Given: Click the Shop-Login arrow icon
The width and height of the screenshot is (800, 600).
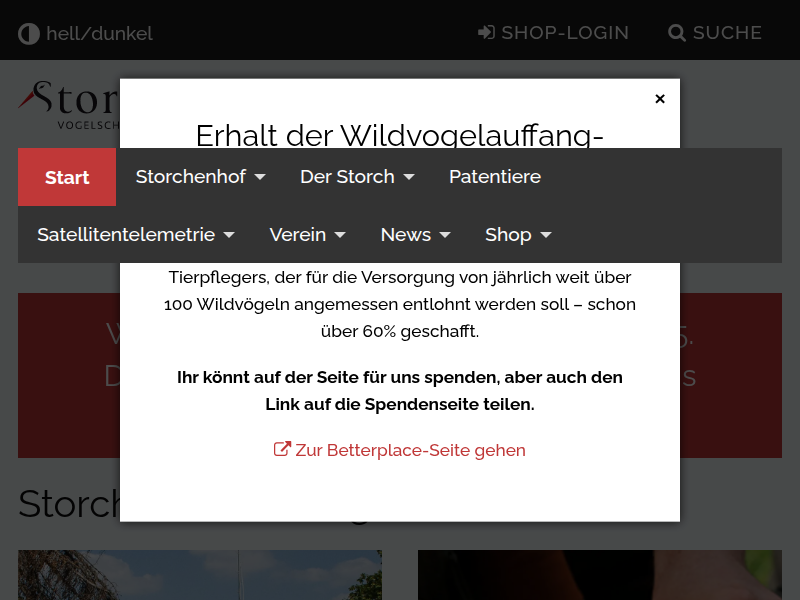Looking at the screenshot, I should coord(487,33).
